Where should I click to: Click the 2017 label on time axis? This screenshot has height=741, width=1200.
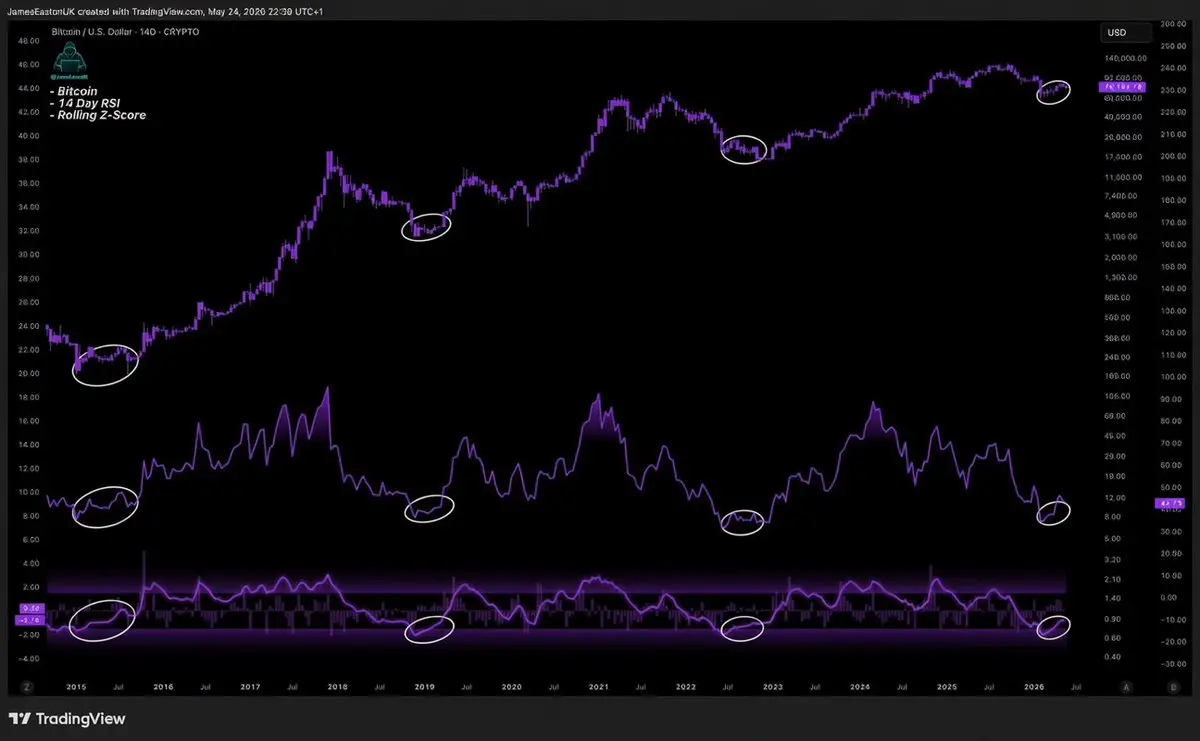tap(251, 687)
